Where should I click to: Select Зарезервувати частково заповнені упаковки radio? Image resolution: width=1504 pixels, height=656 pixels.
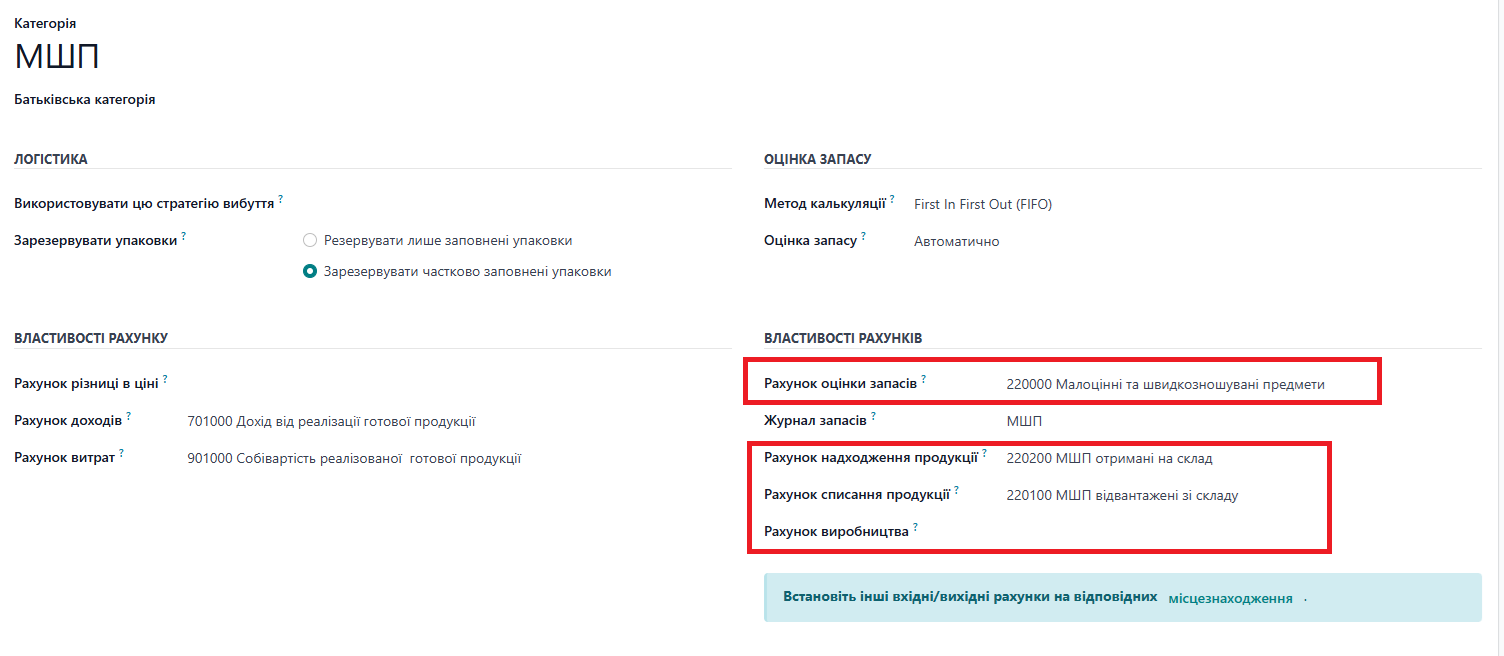point(310,272)
